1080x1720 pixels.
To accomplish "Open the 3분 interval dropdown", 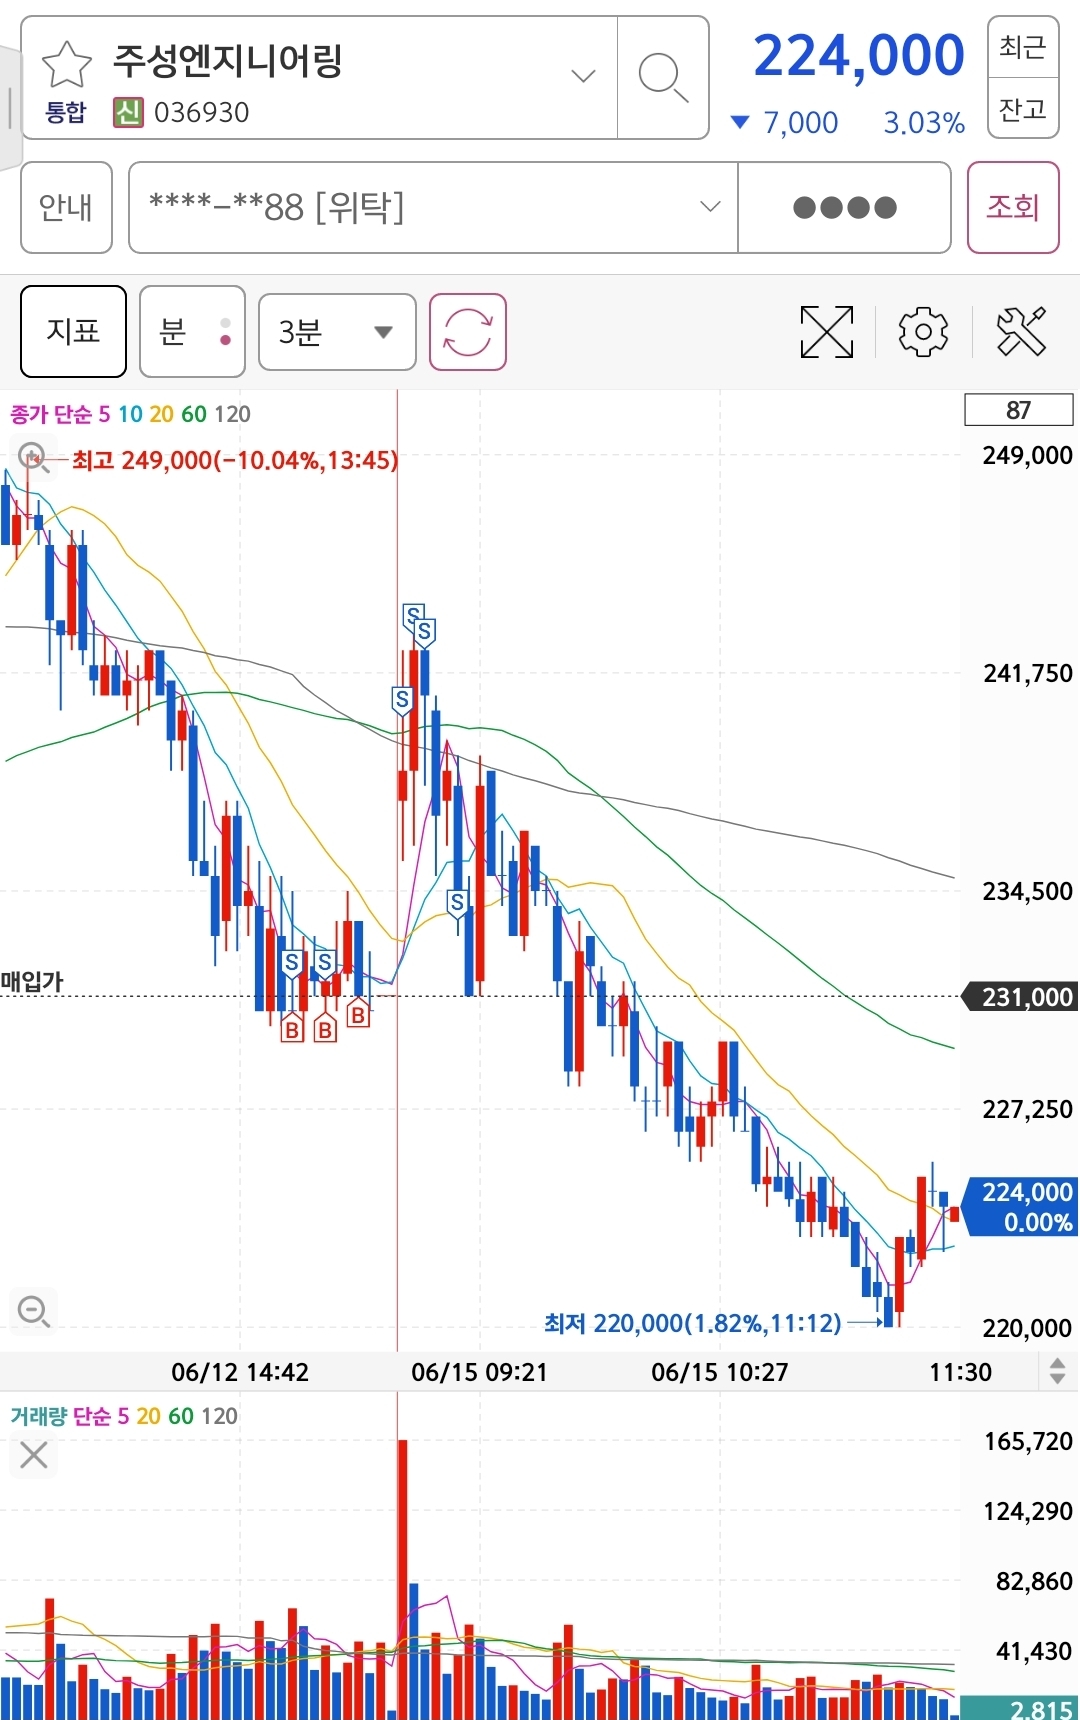I will tap(337, 332).
